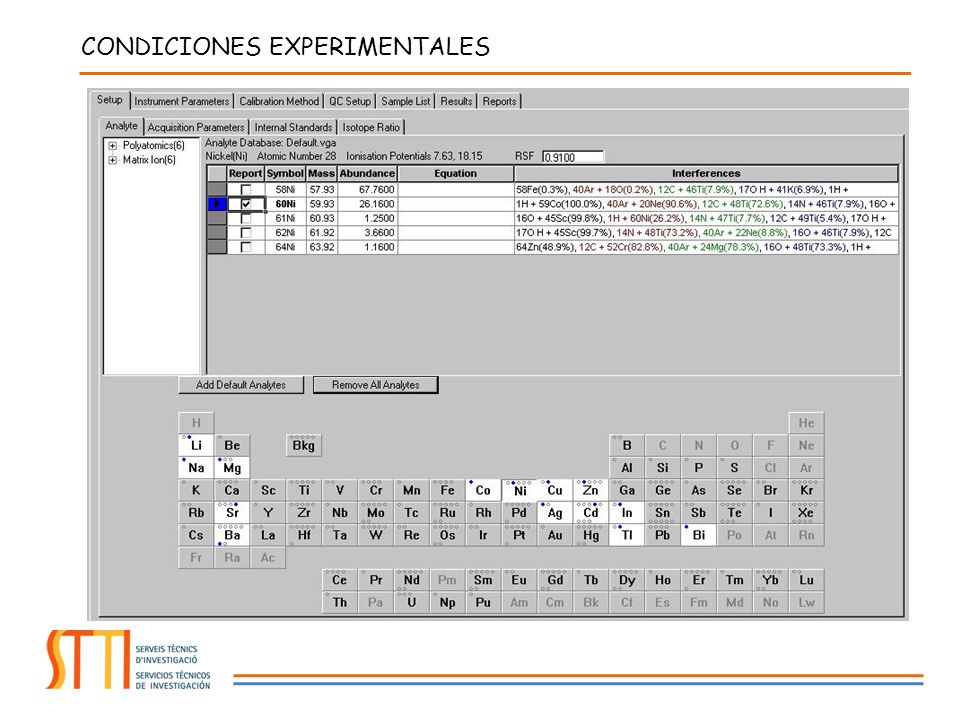960x720 pixels.
Task: Select the Se element button
Action: pyautogui.click(x=734, y=490)
